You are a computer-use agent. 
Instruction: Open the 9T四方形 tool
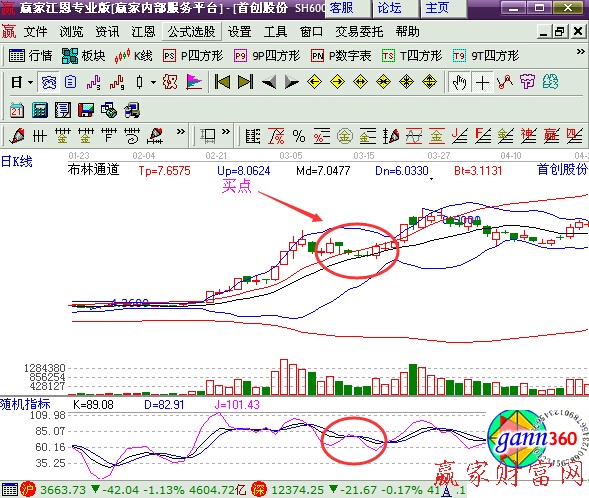tap(486, 56)
